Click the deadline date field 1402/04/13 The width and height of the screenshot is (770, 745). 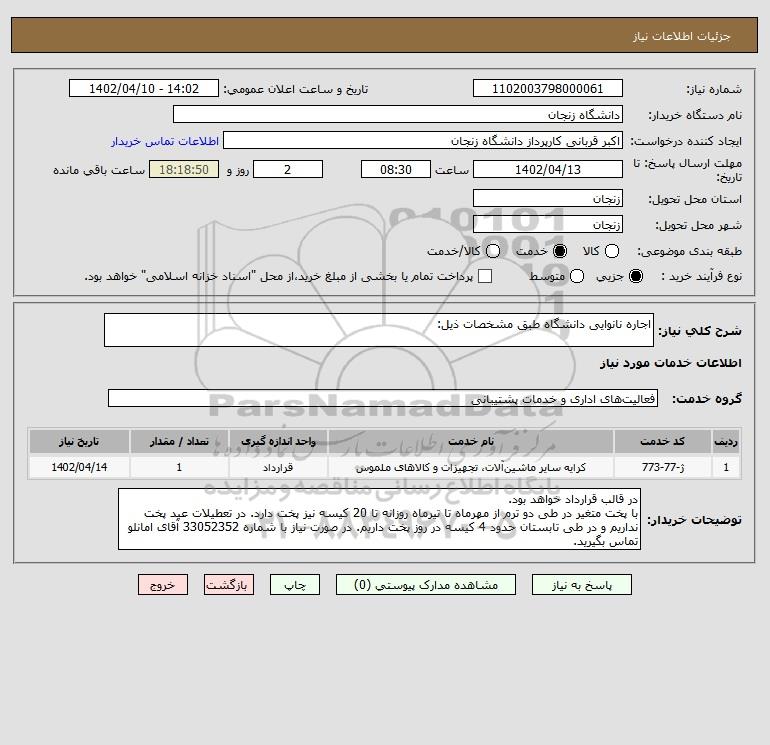click(x=548, y=169)
